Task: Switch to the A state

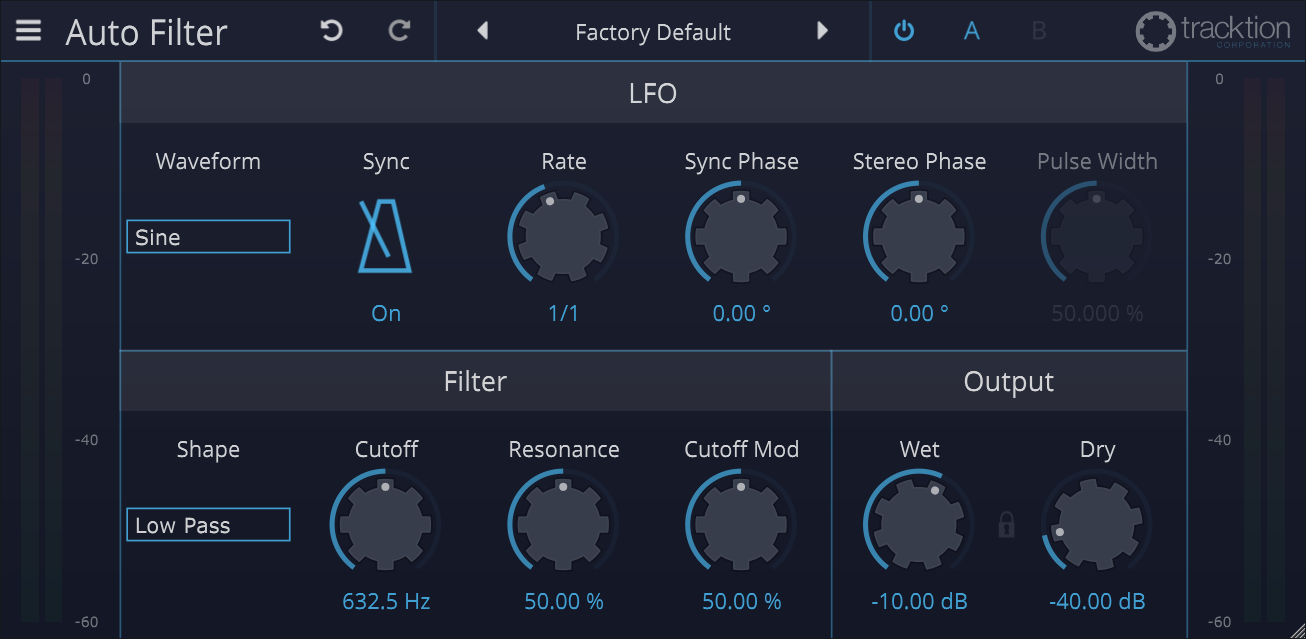Action: (x=971, y=31)
